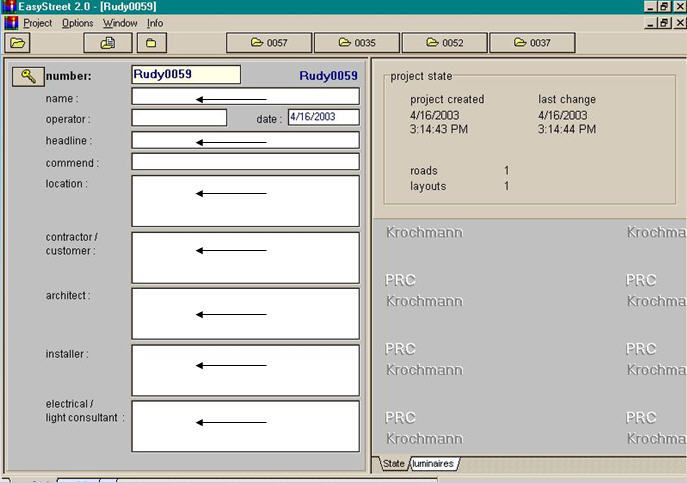Screen dimensions: 687x483
Task: Open the Info menu
Action: (155, 23)
